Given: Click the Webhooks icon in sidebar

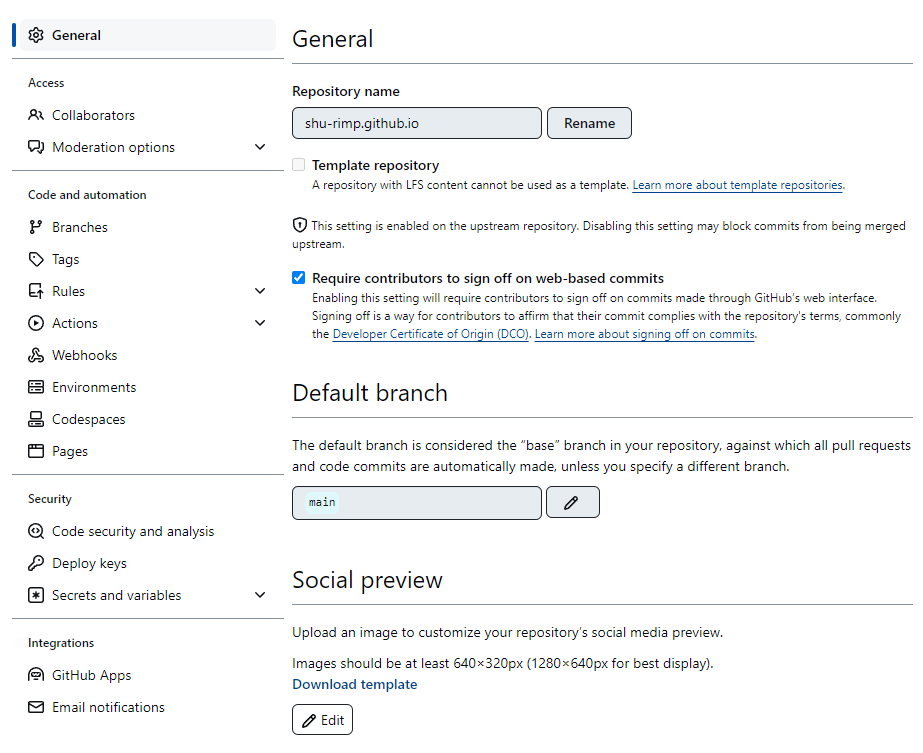Looking at the screenshot, I should pyautogui.click(x=36, y=355).
